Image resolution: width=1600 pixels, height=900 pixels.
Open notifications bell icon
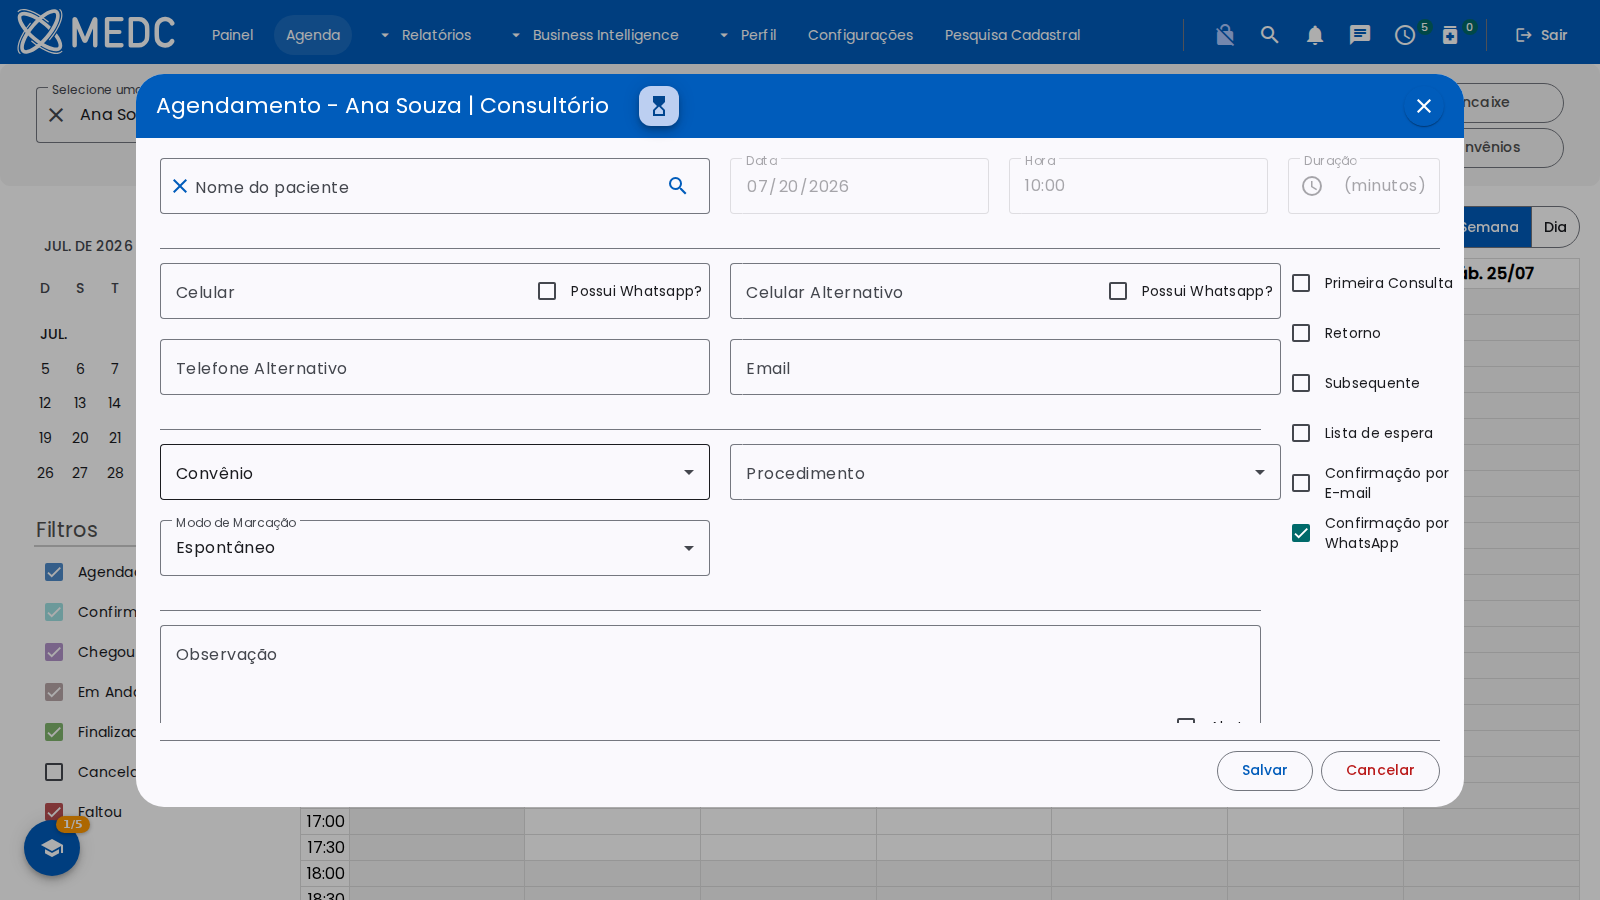(x=1315, y=35)
